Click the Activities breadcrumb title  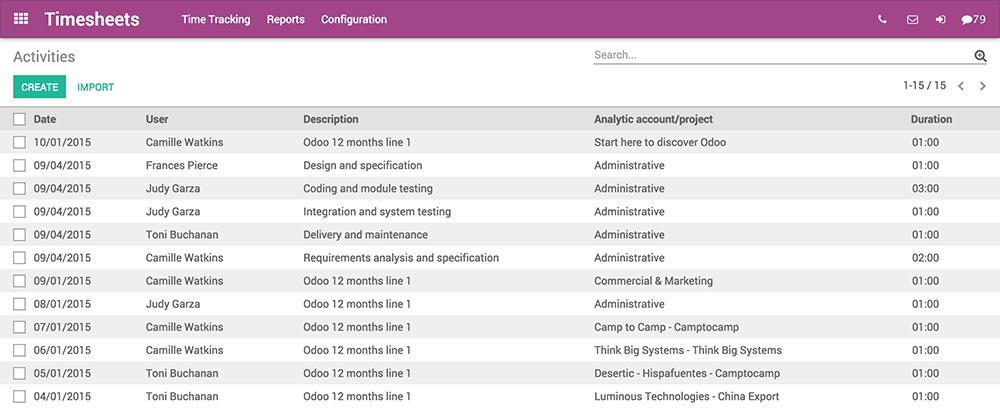[44, 57]
